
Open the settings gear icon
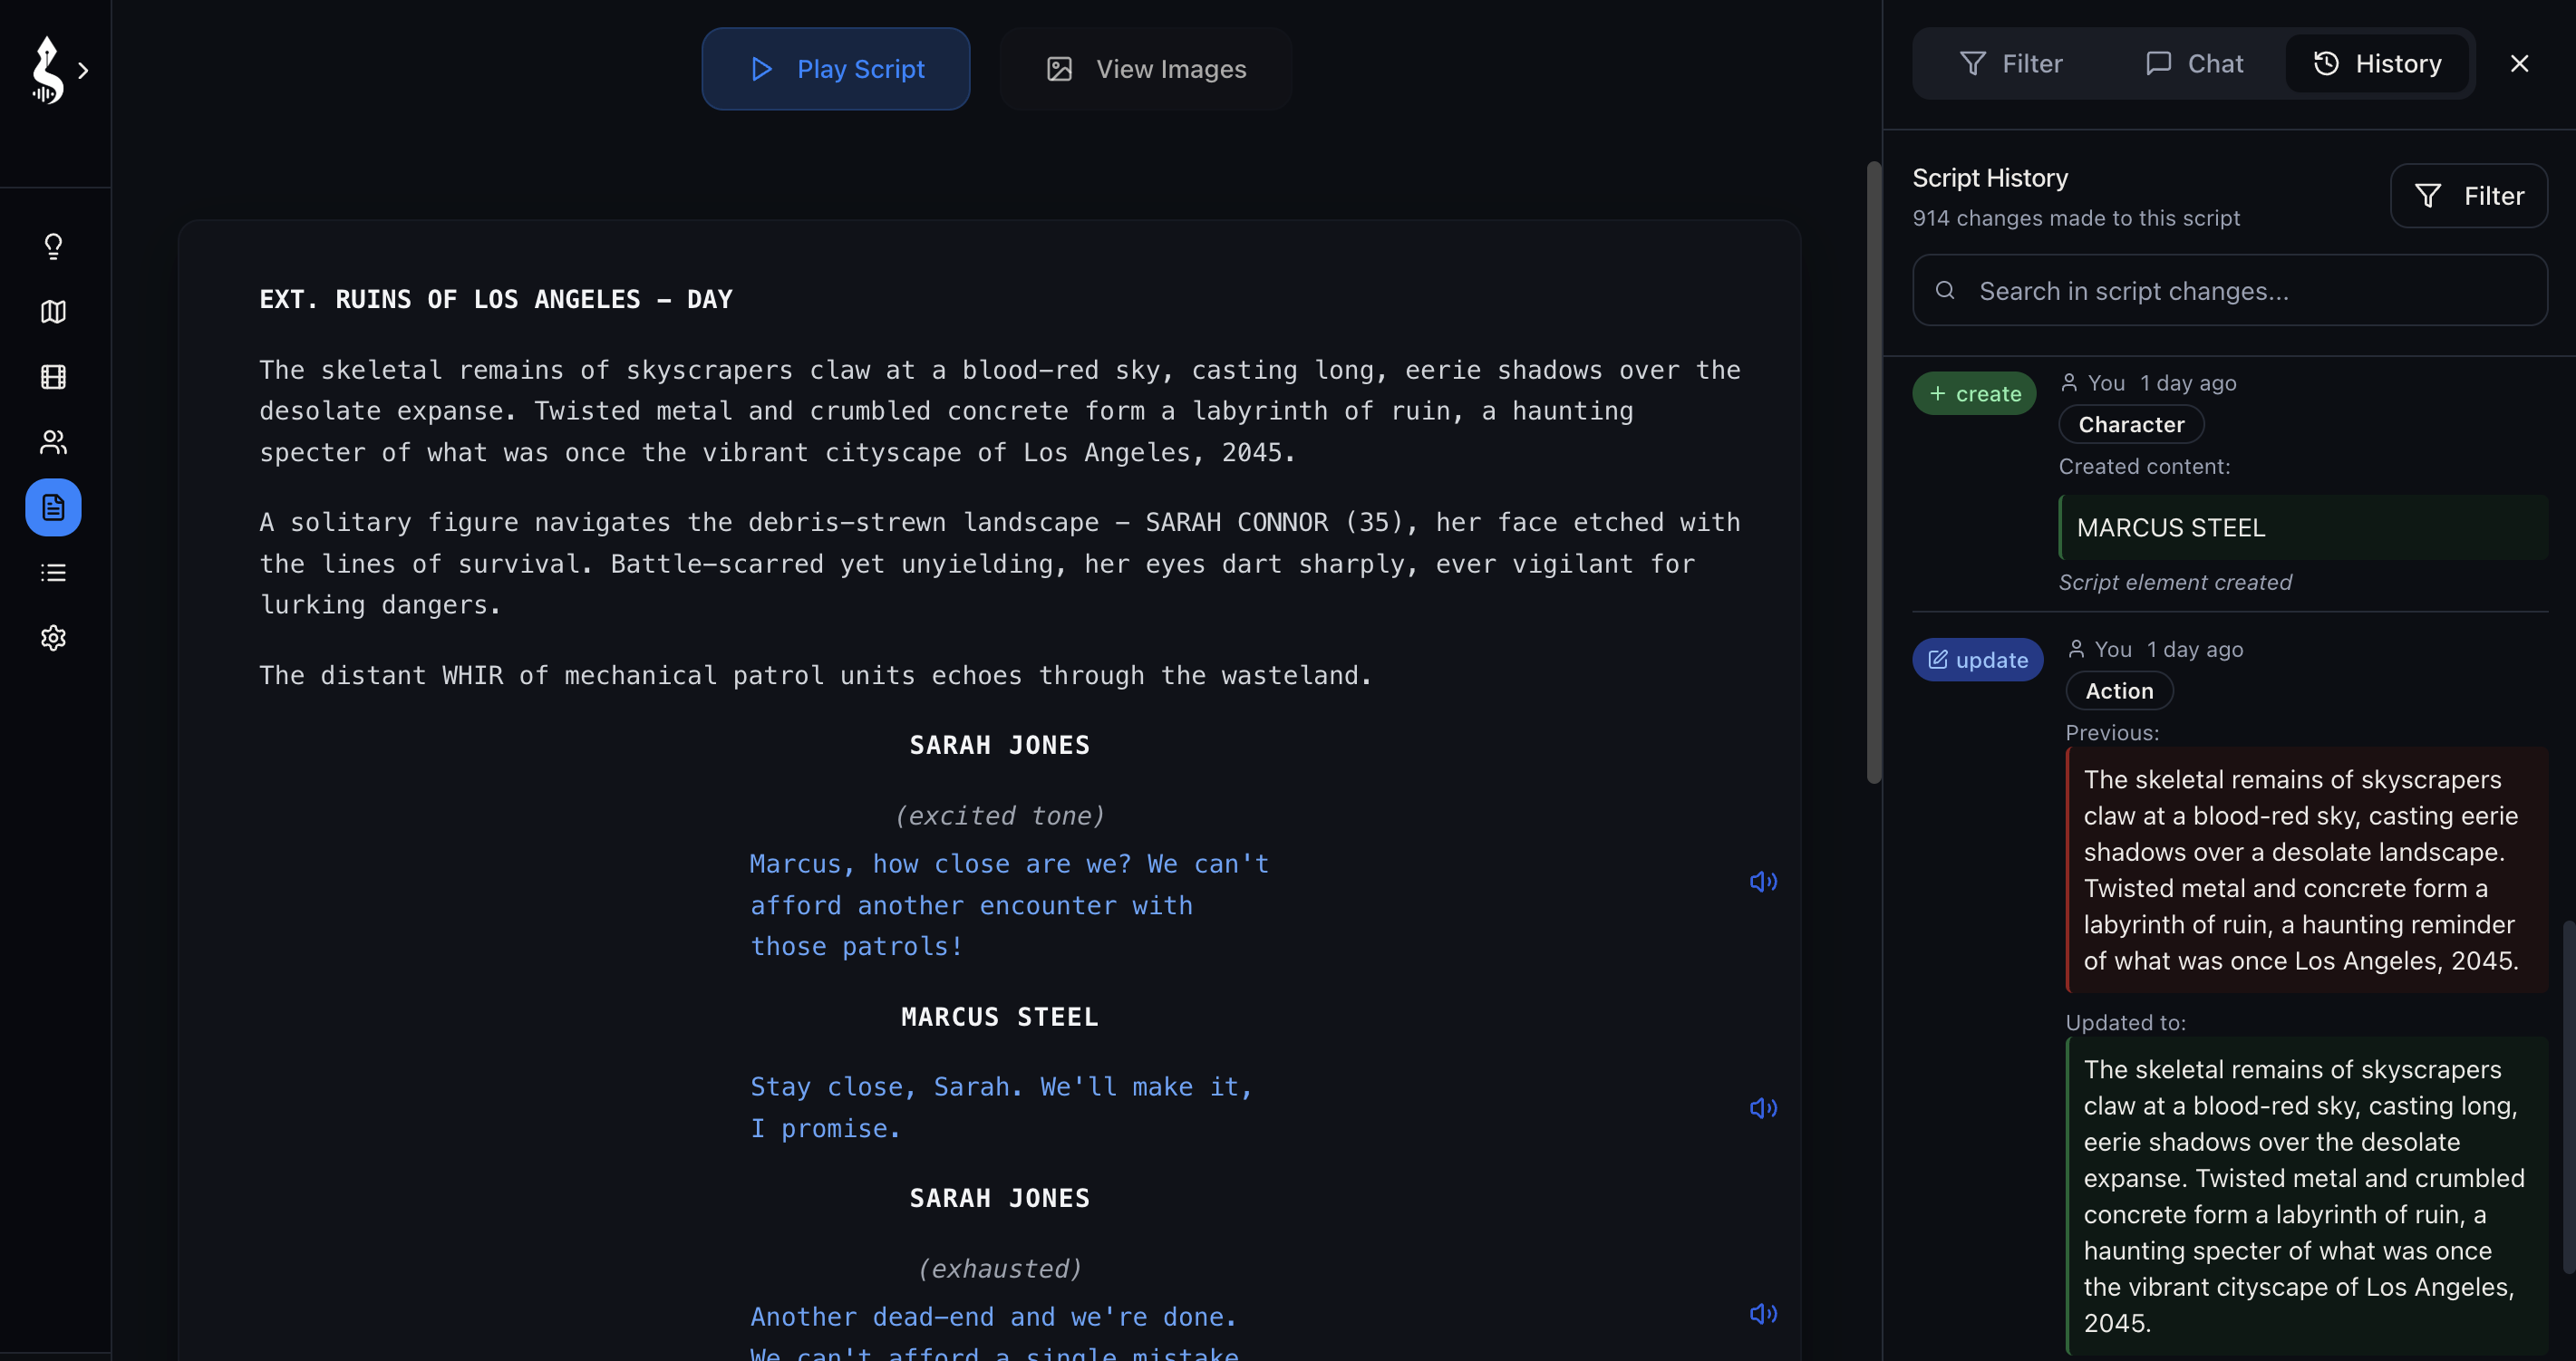(52, 638)
